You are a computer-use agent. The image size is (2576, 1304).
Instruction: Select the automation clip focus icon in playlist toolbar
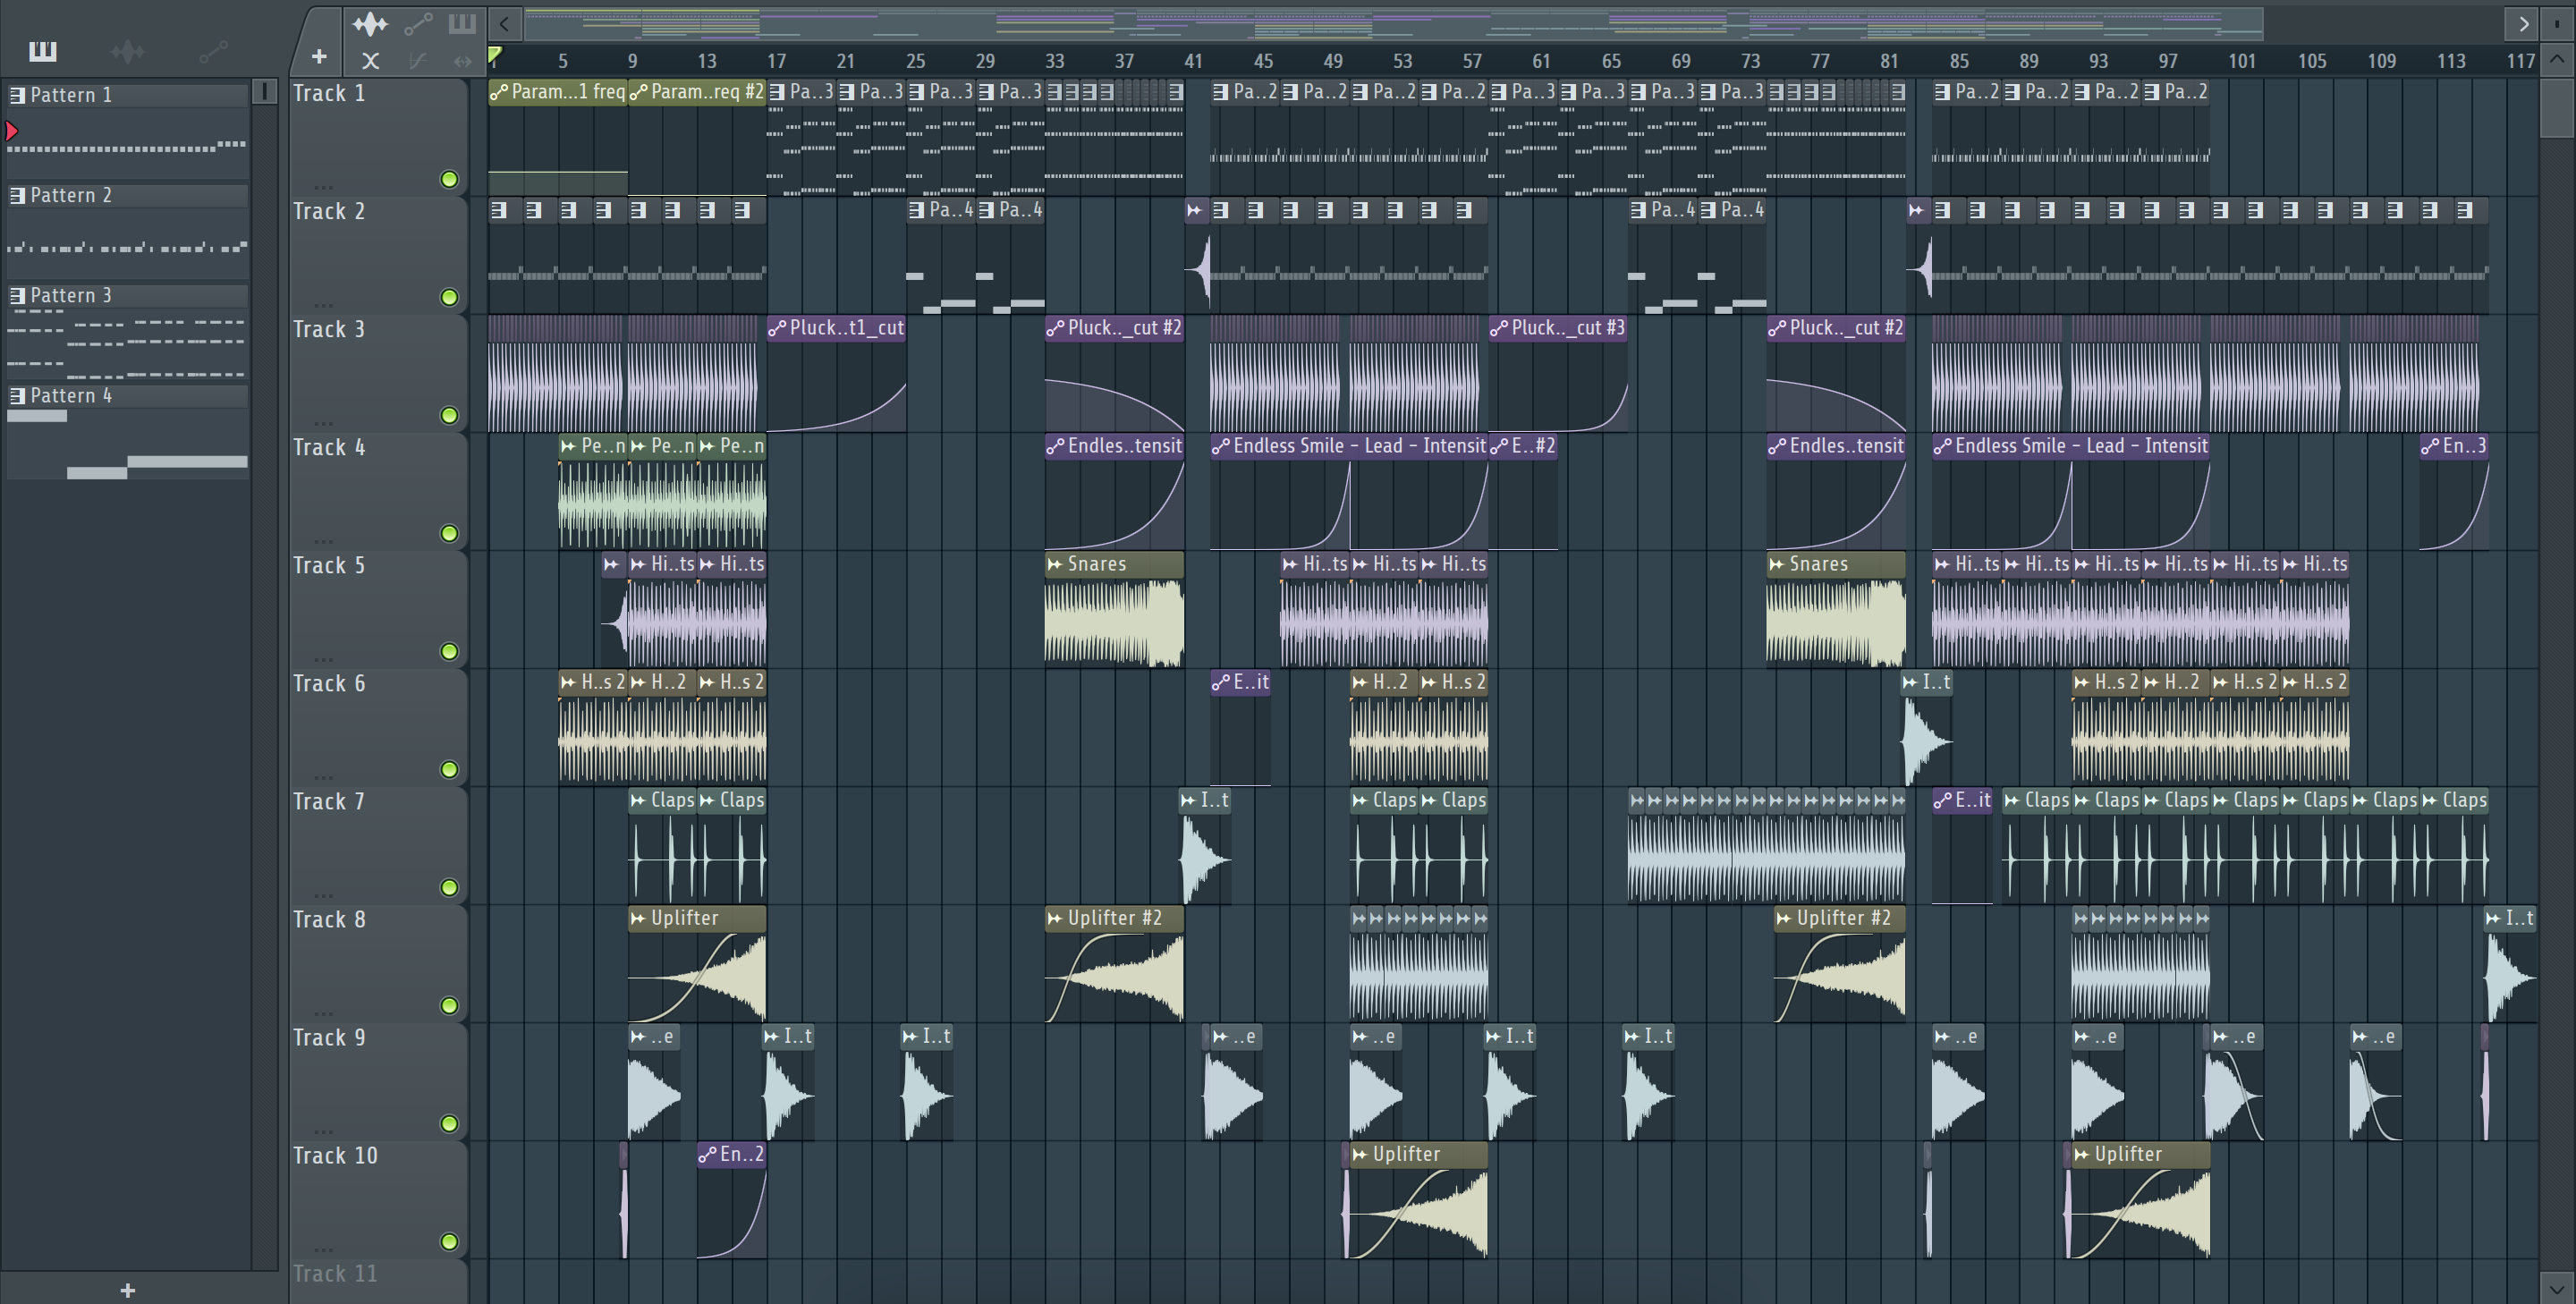pos(418,23)
